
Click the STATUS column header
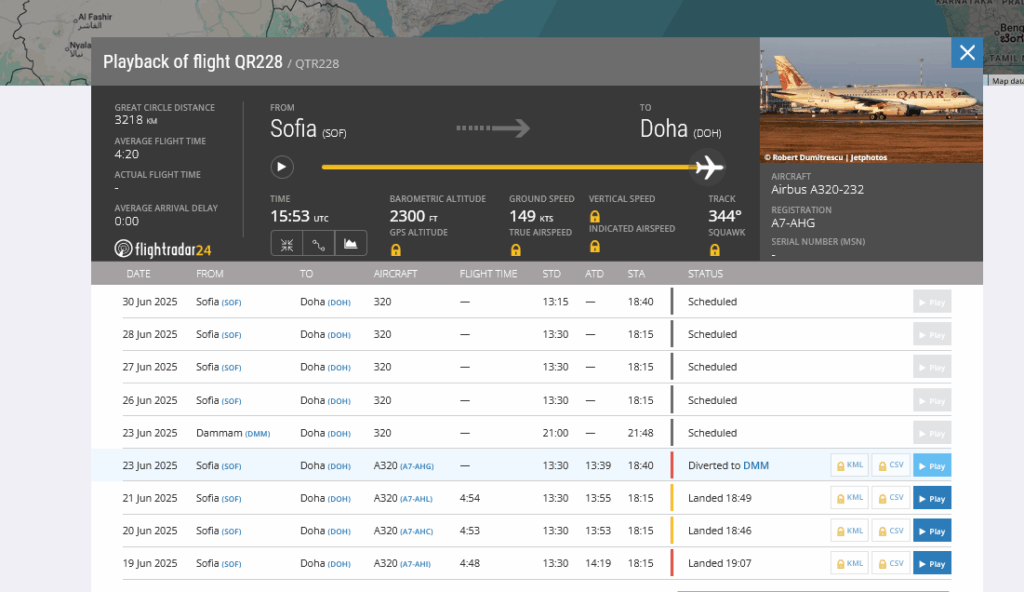click(x=705, y=274)
